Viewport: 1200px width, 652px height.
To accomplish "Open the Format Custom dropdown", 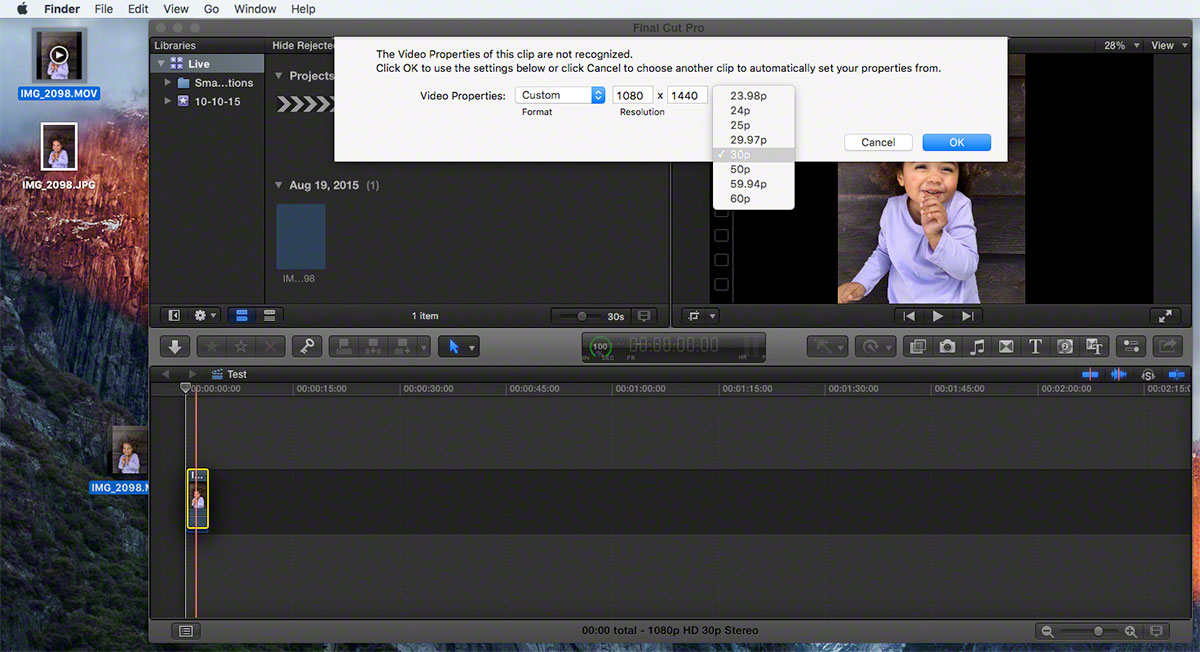I will [561, 95].
